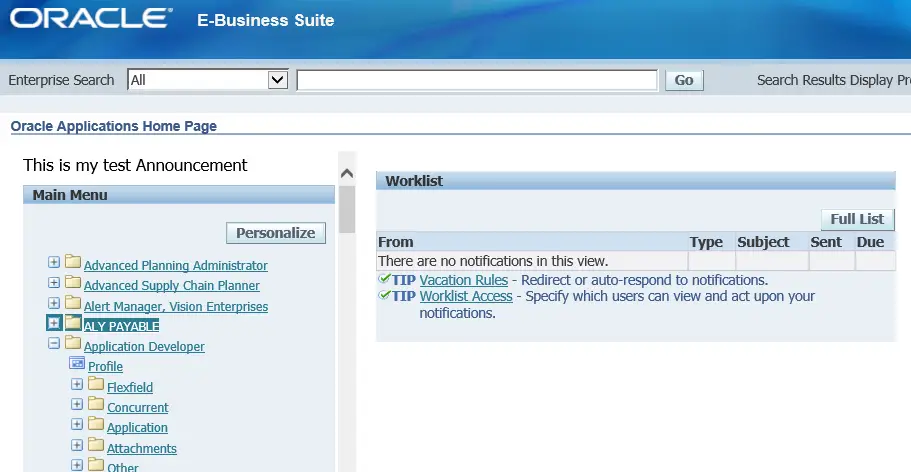Open the Vacation Rules link
The image size is (911, 472).
coord(464,280)
